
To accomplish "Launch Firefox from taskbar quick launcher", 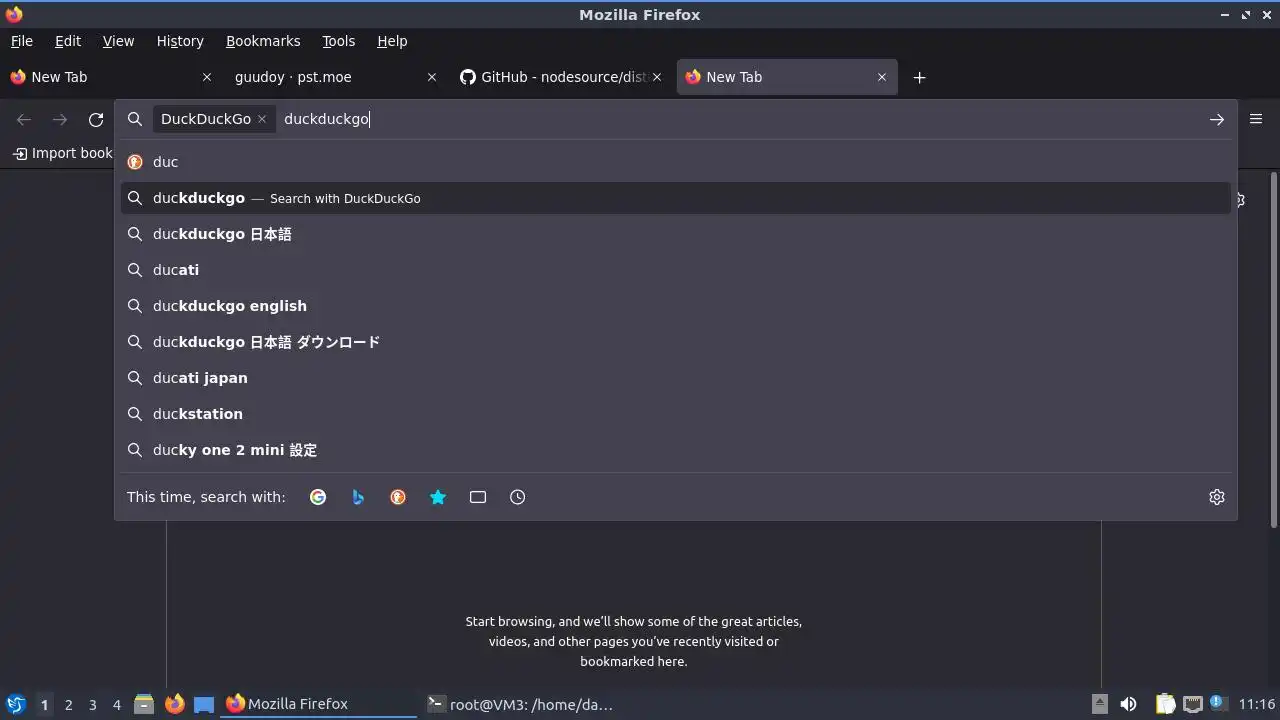I will pos(174,704).
